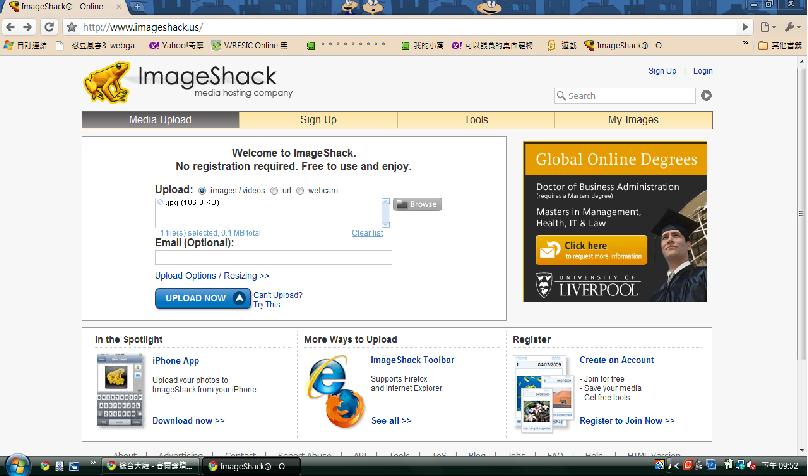Bookmark this page with the star icon
This screenshot has height=476, width=808.
tap(72, 27)
